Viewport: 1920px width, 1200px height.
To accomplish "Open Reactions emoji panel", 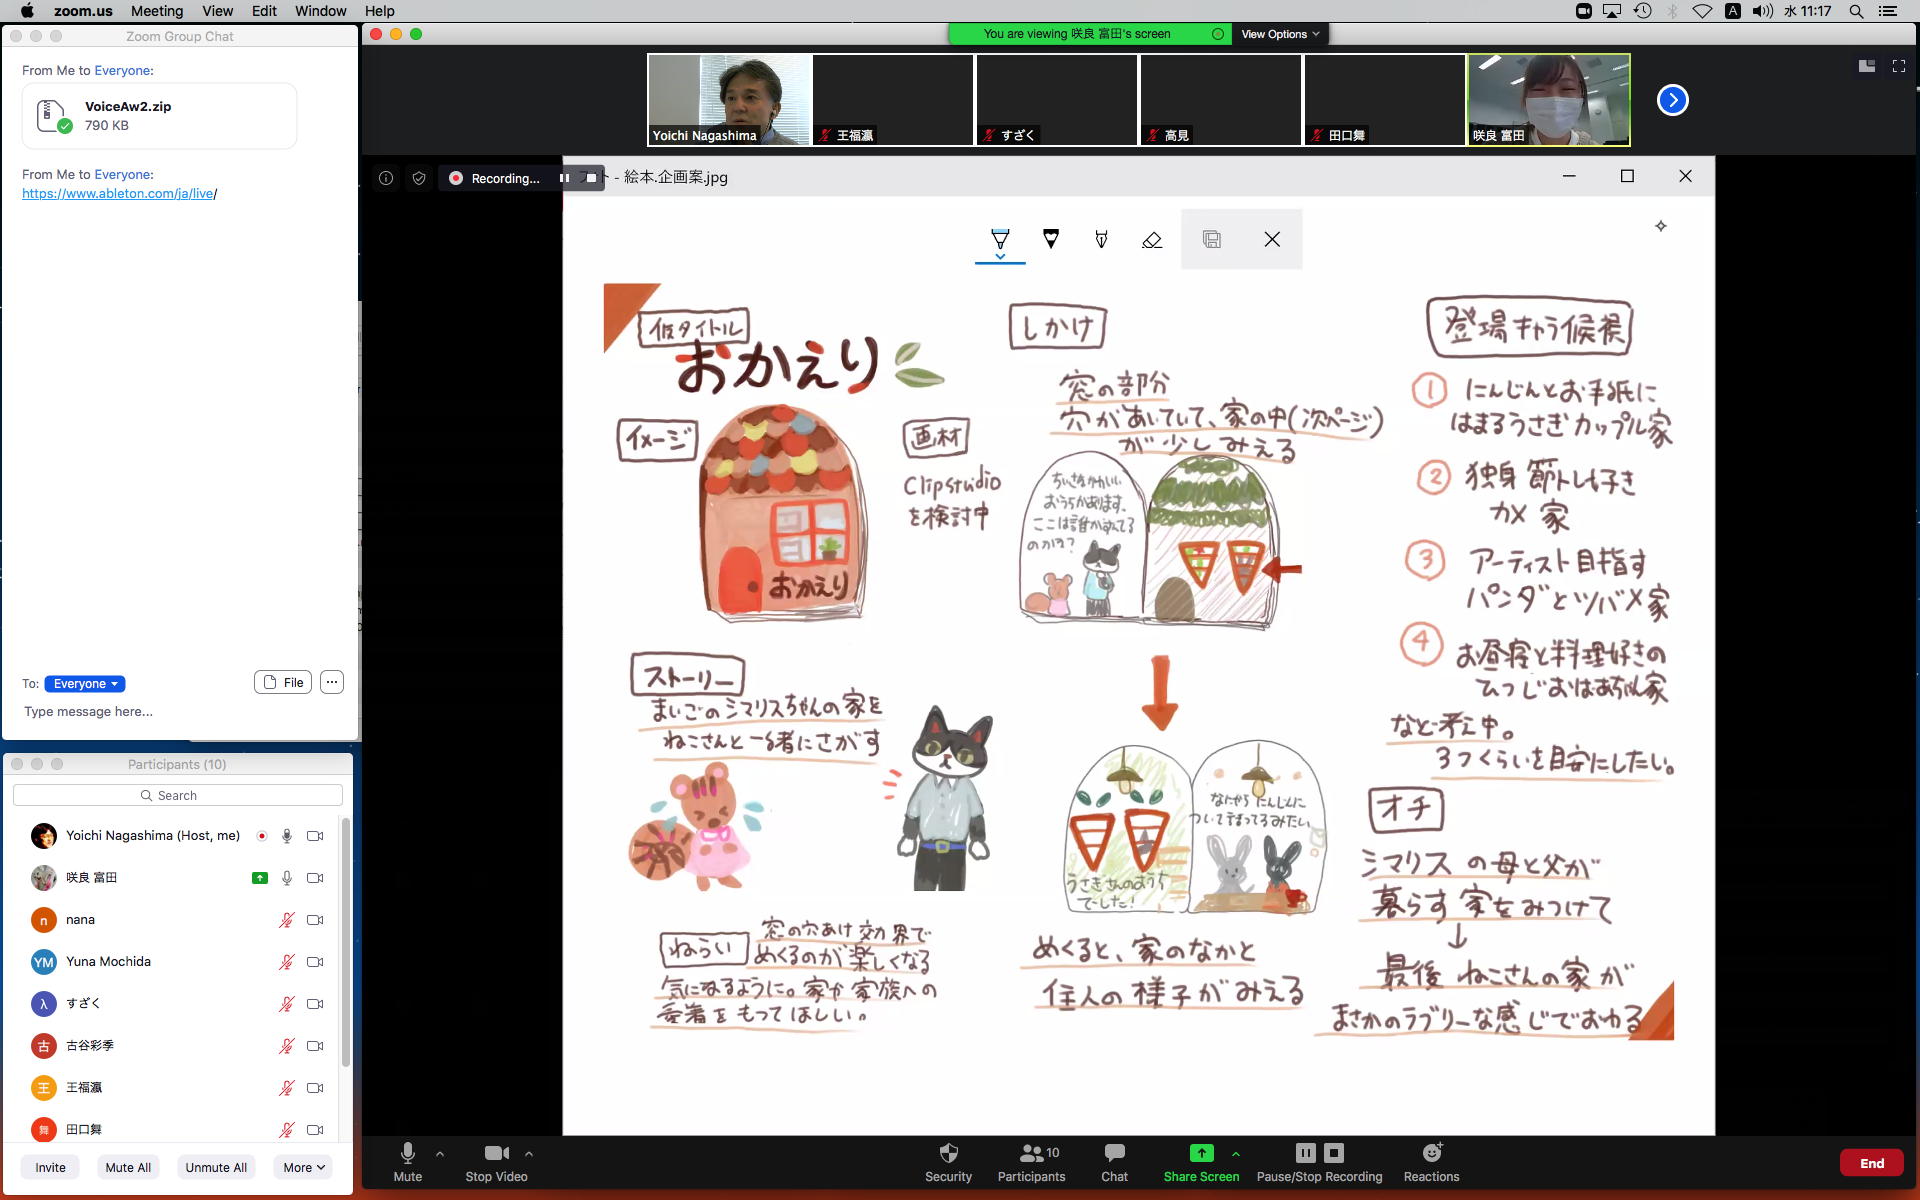I will (1431, 1153).
